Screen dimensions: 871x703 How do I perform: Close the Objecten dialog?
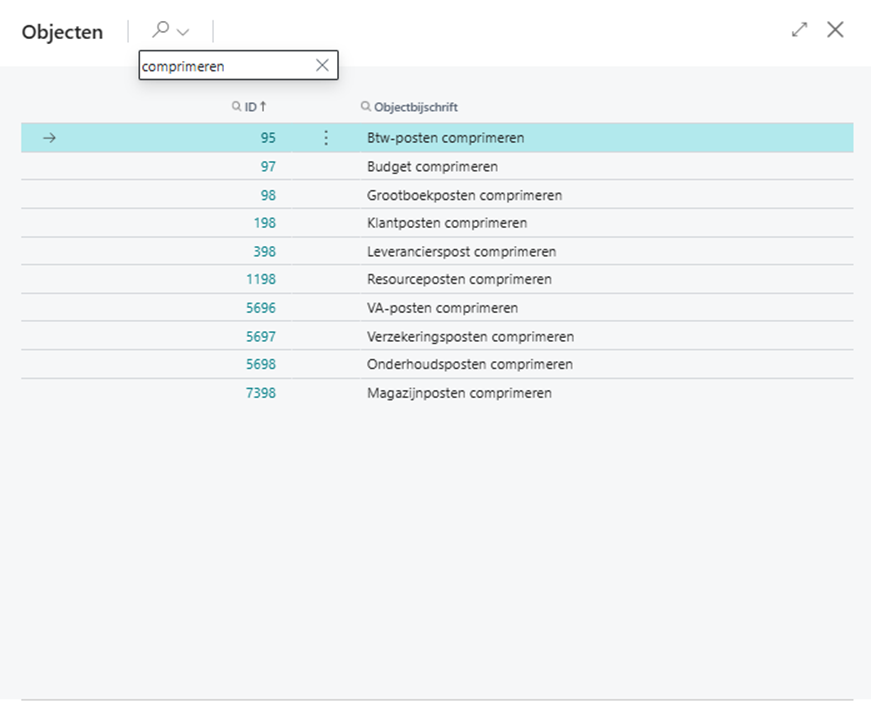(x=835, y=30)
